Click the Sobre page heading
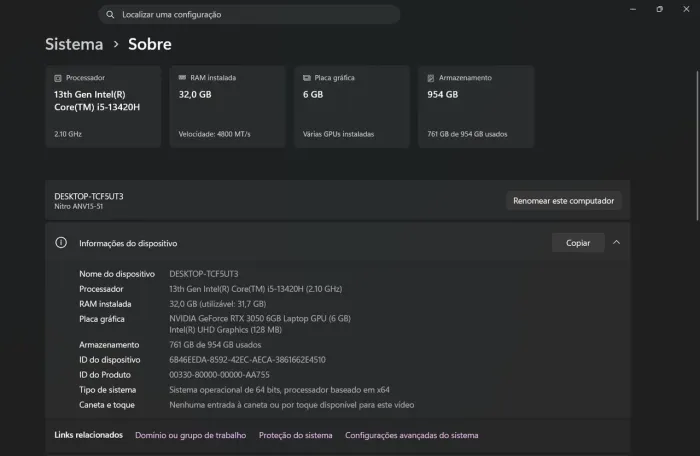700x456 pixels. point(150,44)
